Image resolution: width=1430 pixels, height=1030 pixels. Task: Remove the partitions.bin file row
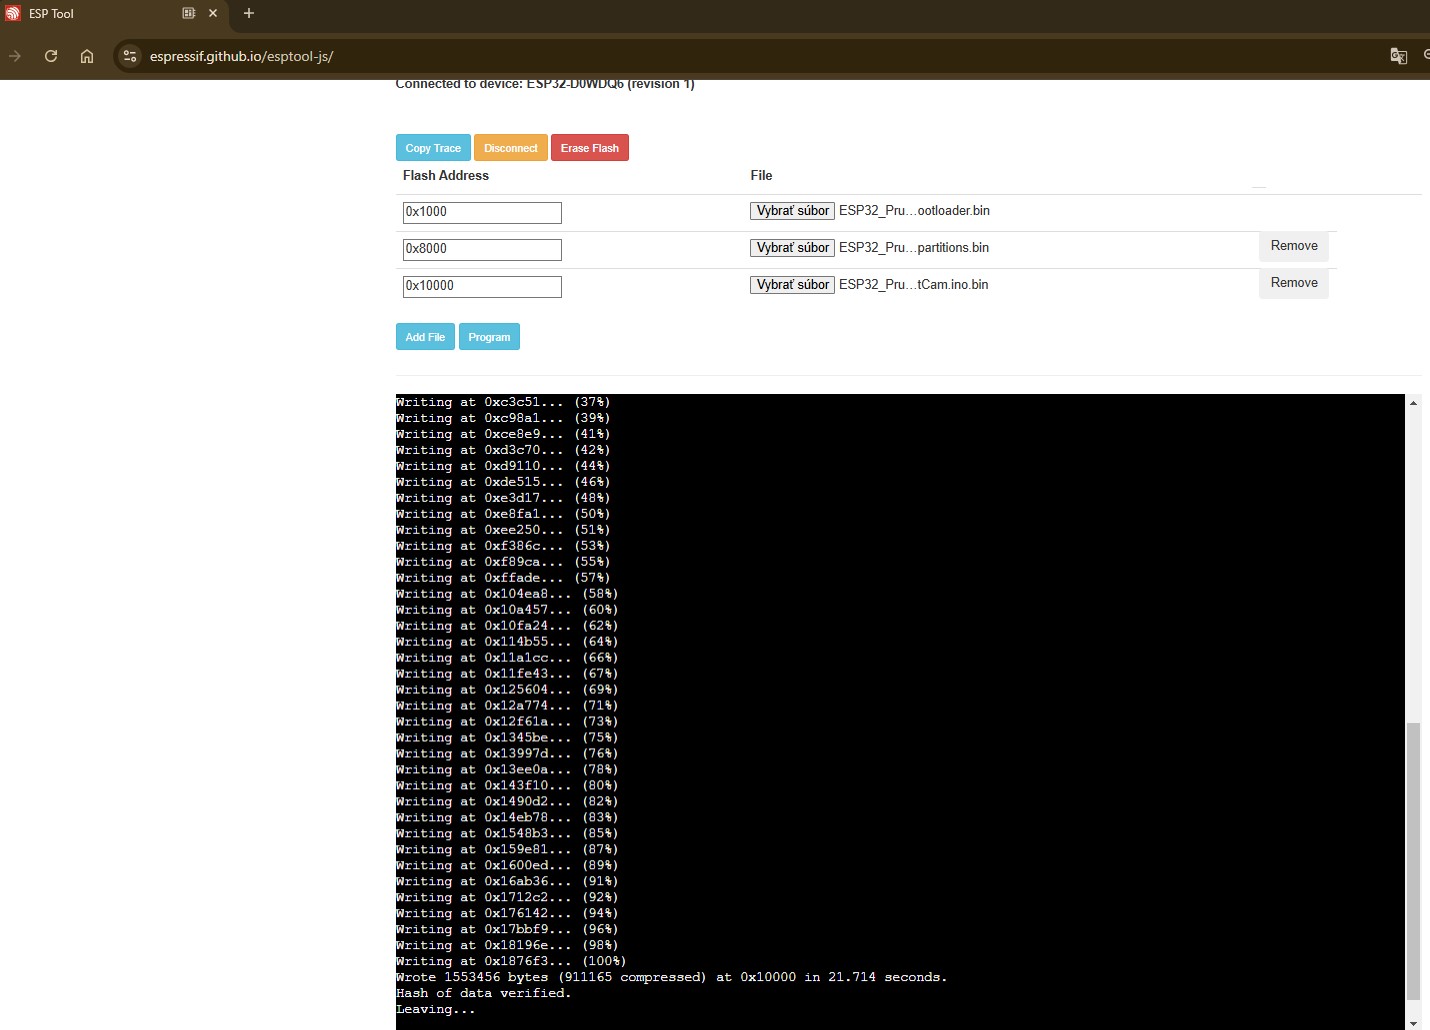[x=1293, y=246]
